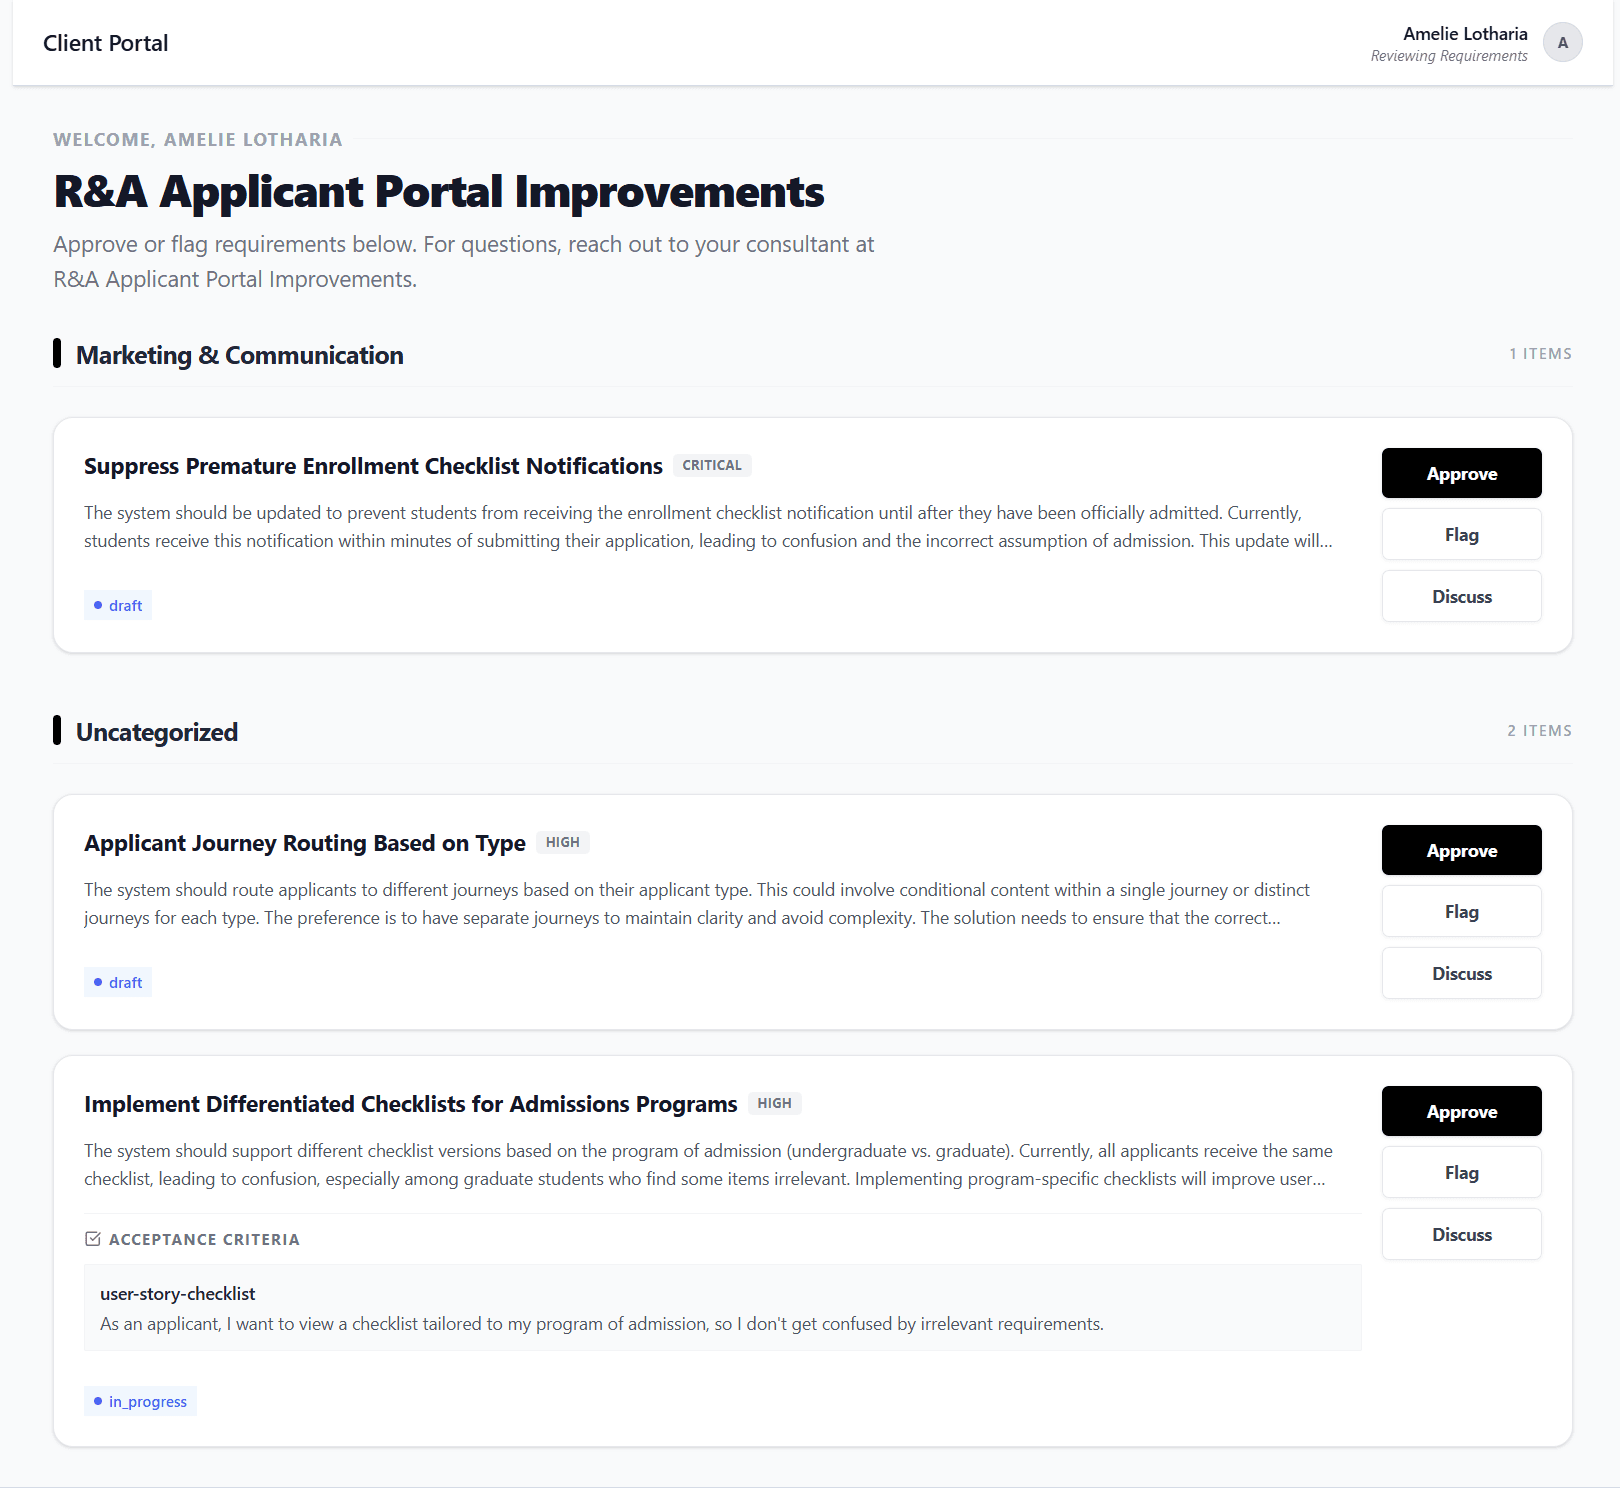
Task: Click the blue status dot beside draft badge
Action: [97, 605]
